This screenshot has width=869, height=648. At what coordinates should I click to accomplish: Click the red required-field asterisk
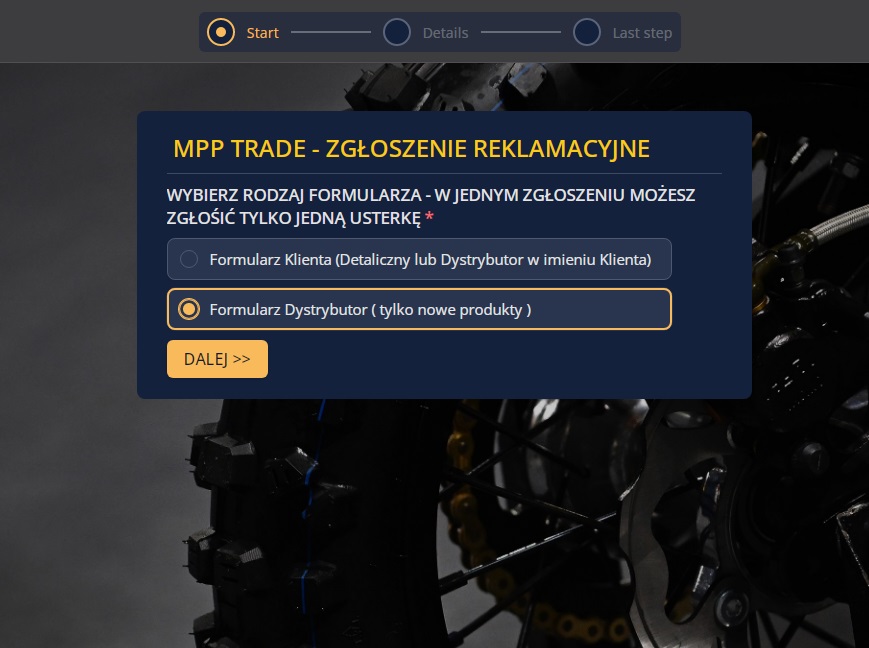tap(429, 218)
